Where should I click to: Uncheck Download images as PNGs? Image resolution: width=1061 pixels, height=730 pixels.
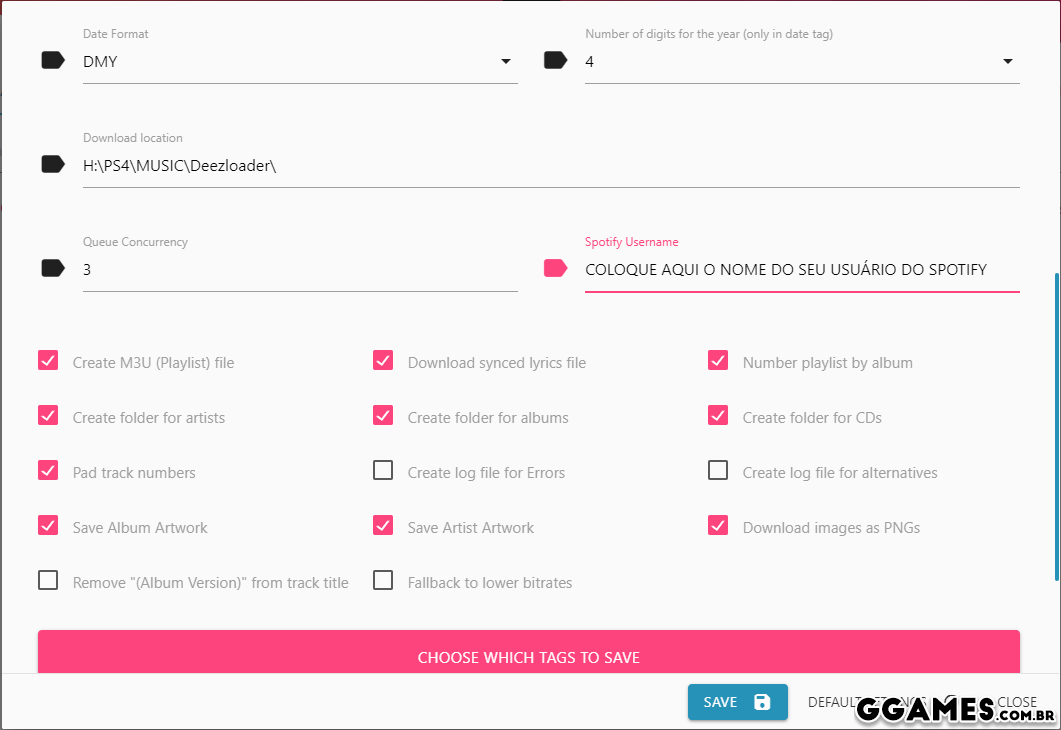click(x=718, y=526)
